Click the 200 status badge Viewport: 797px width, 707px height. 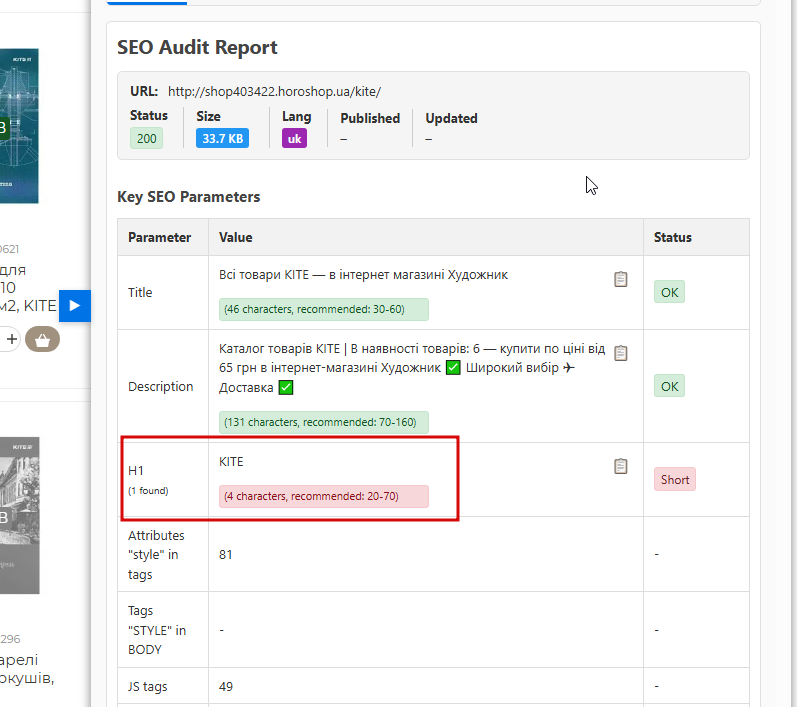[x=146, y=138]
